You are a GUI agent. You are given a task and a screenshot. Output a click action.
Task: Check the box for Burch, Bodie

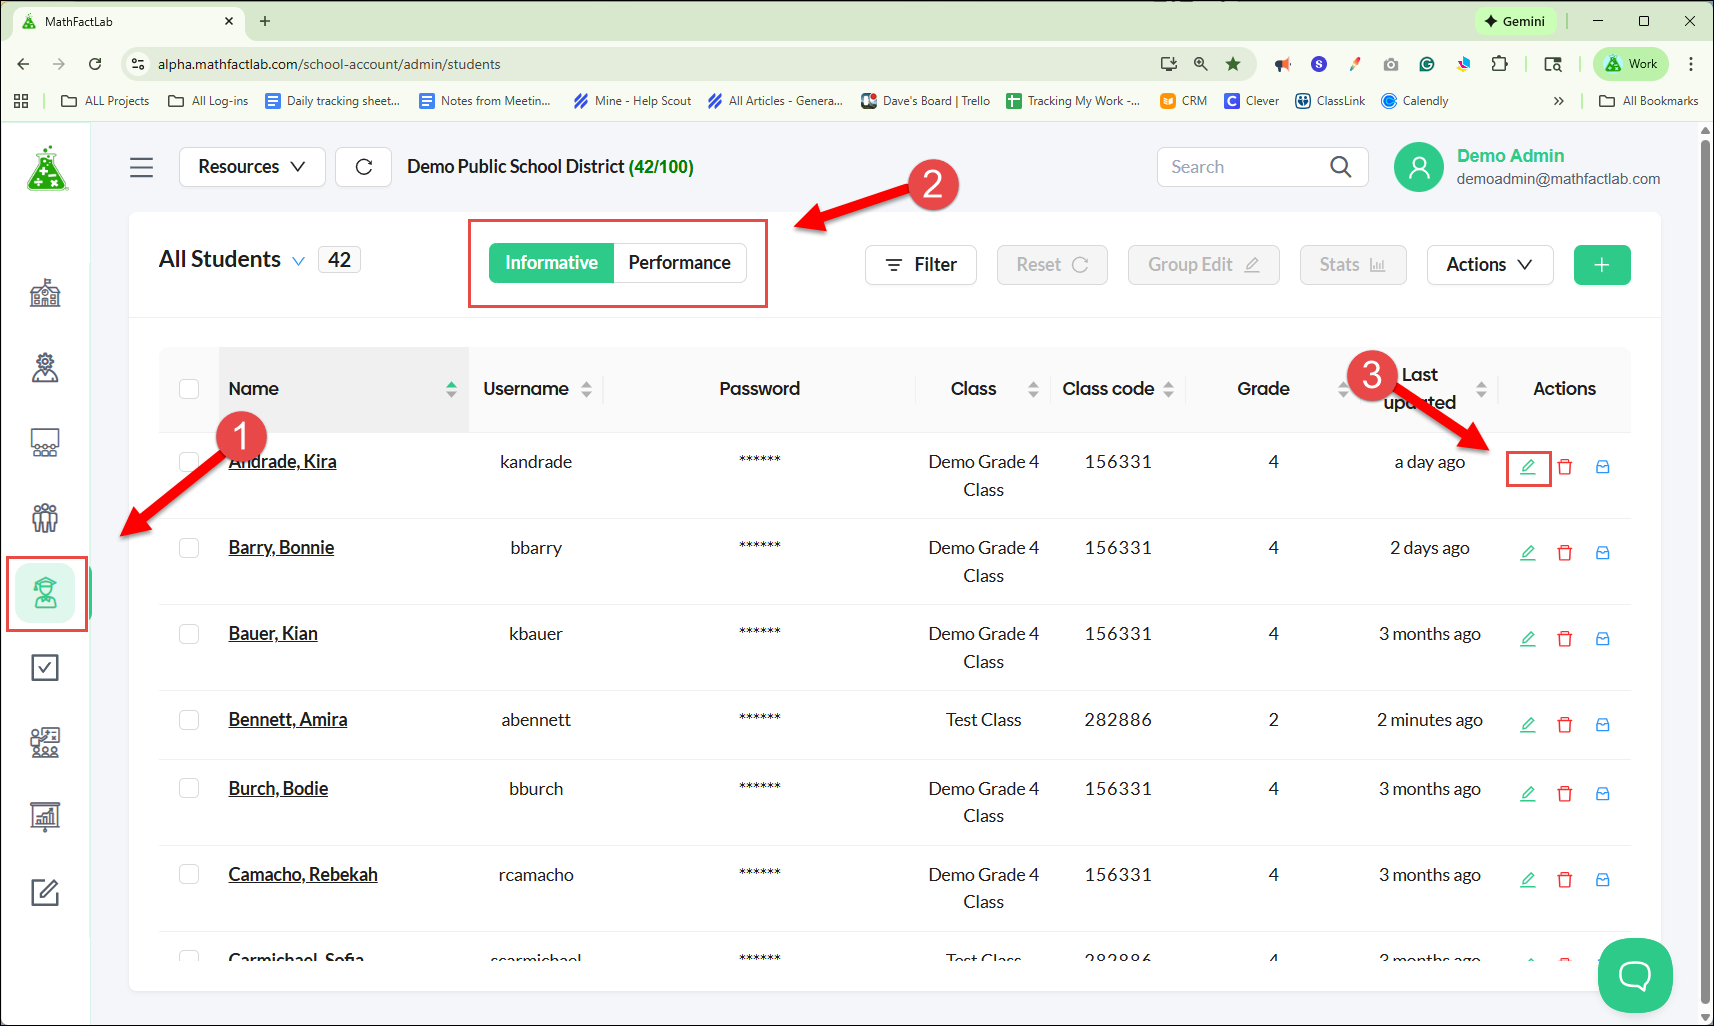coord(189,788)
